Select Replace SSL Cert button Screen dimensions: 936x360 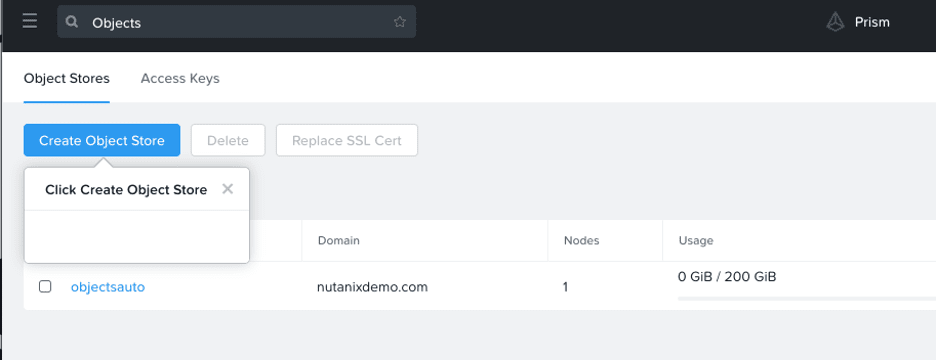point(347,140)
